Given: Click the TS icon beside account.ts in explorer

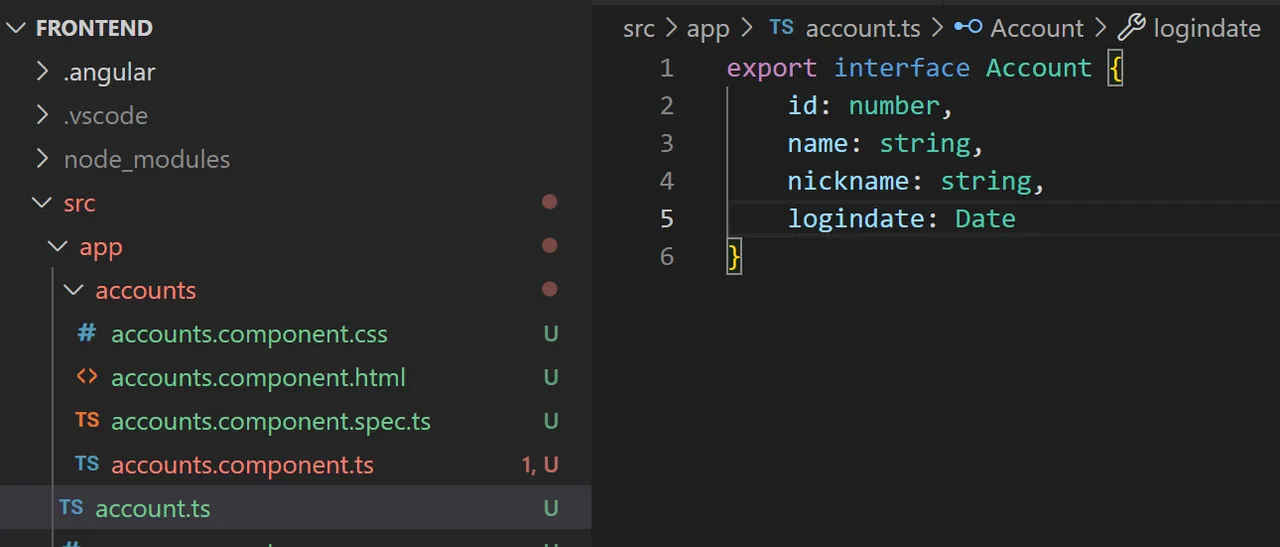Looking at the screenshot, I should tap(71, 507).
